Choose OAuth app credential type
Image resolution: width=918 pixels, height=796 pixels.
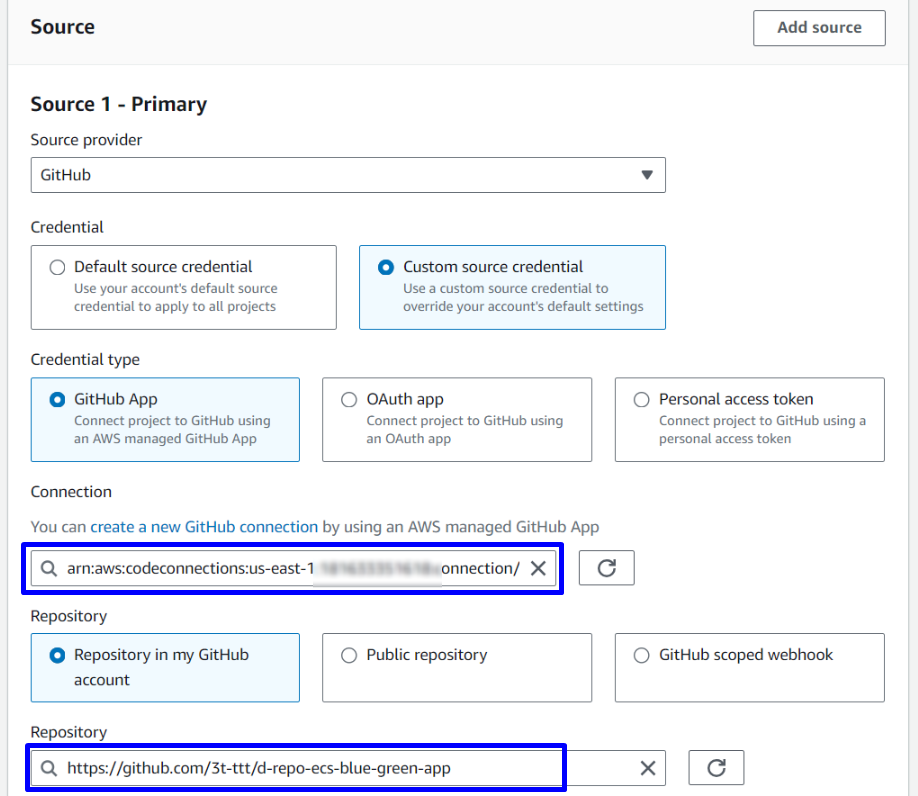click(349, 399)
